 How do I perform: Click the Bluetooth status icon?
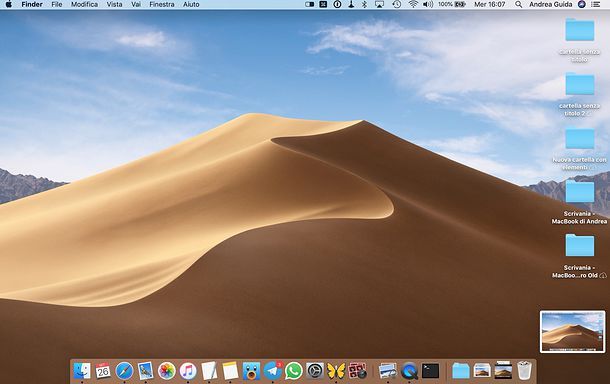point(365,4)
